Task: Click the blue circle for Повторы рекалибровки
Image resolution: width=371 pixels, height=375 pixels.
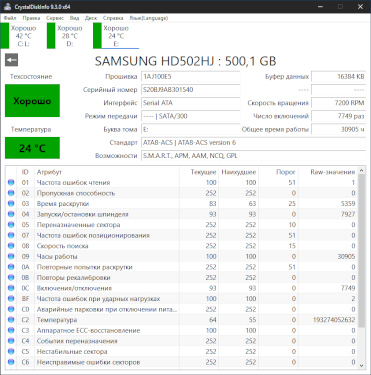Action: click(x=11, y=277)
